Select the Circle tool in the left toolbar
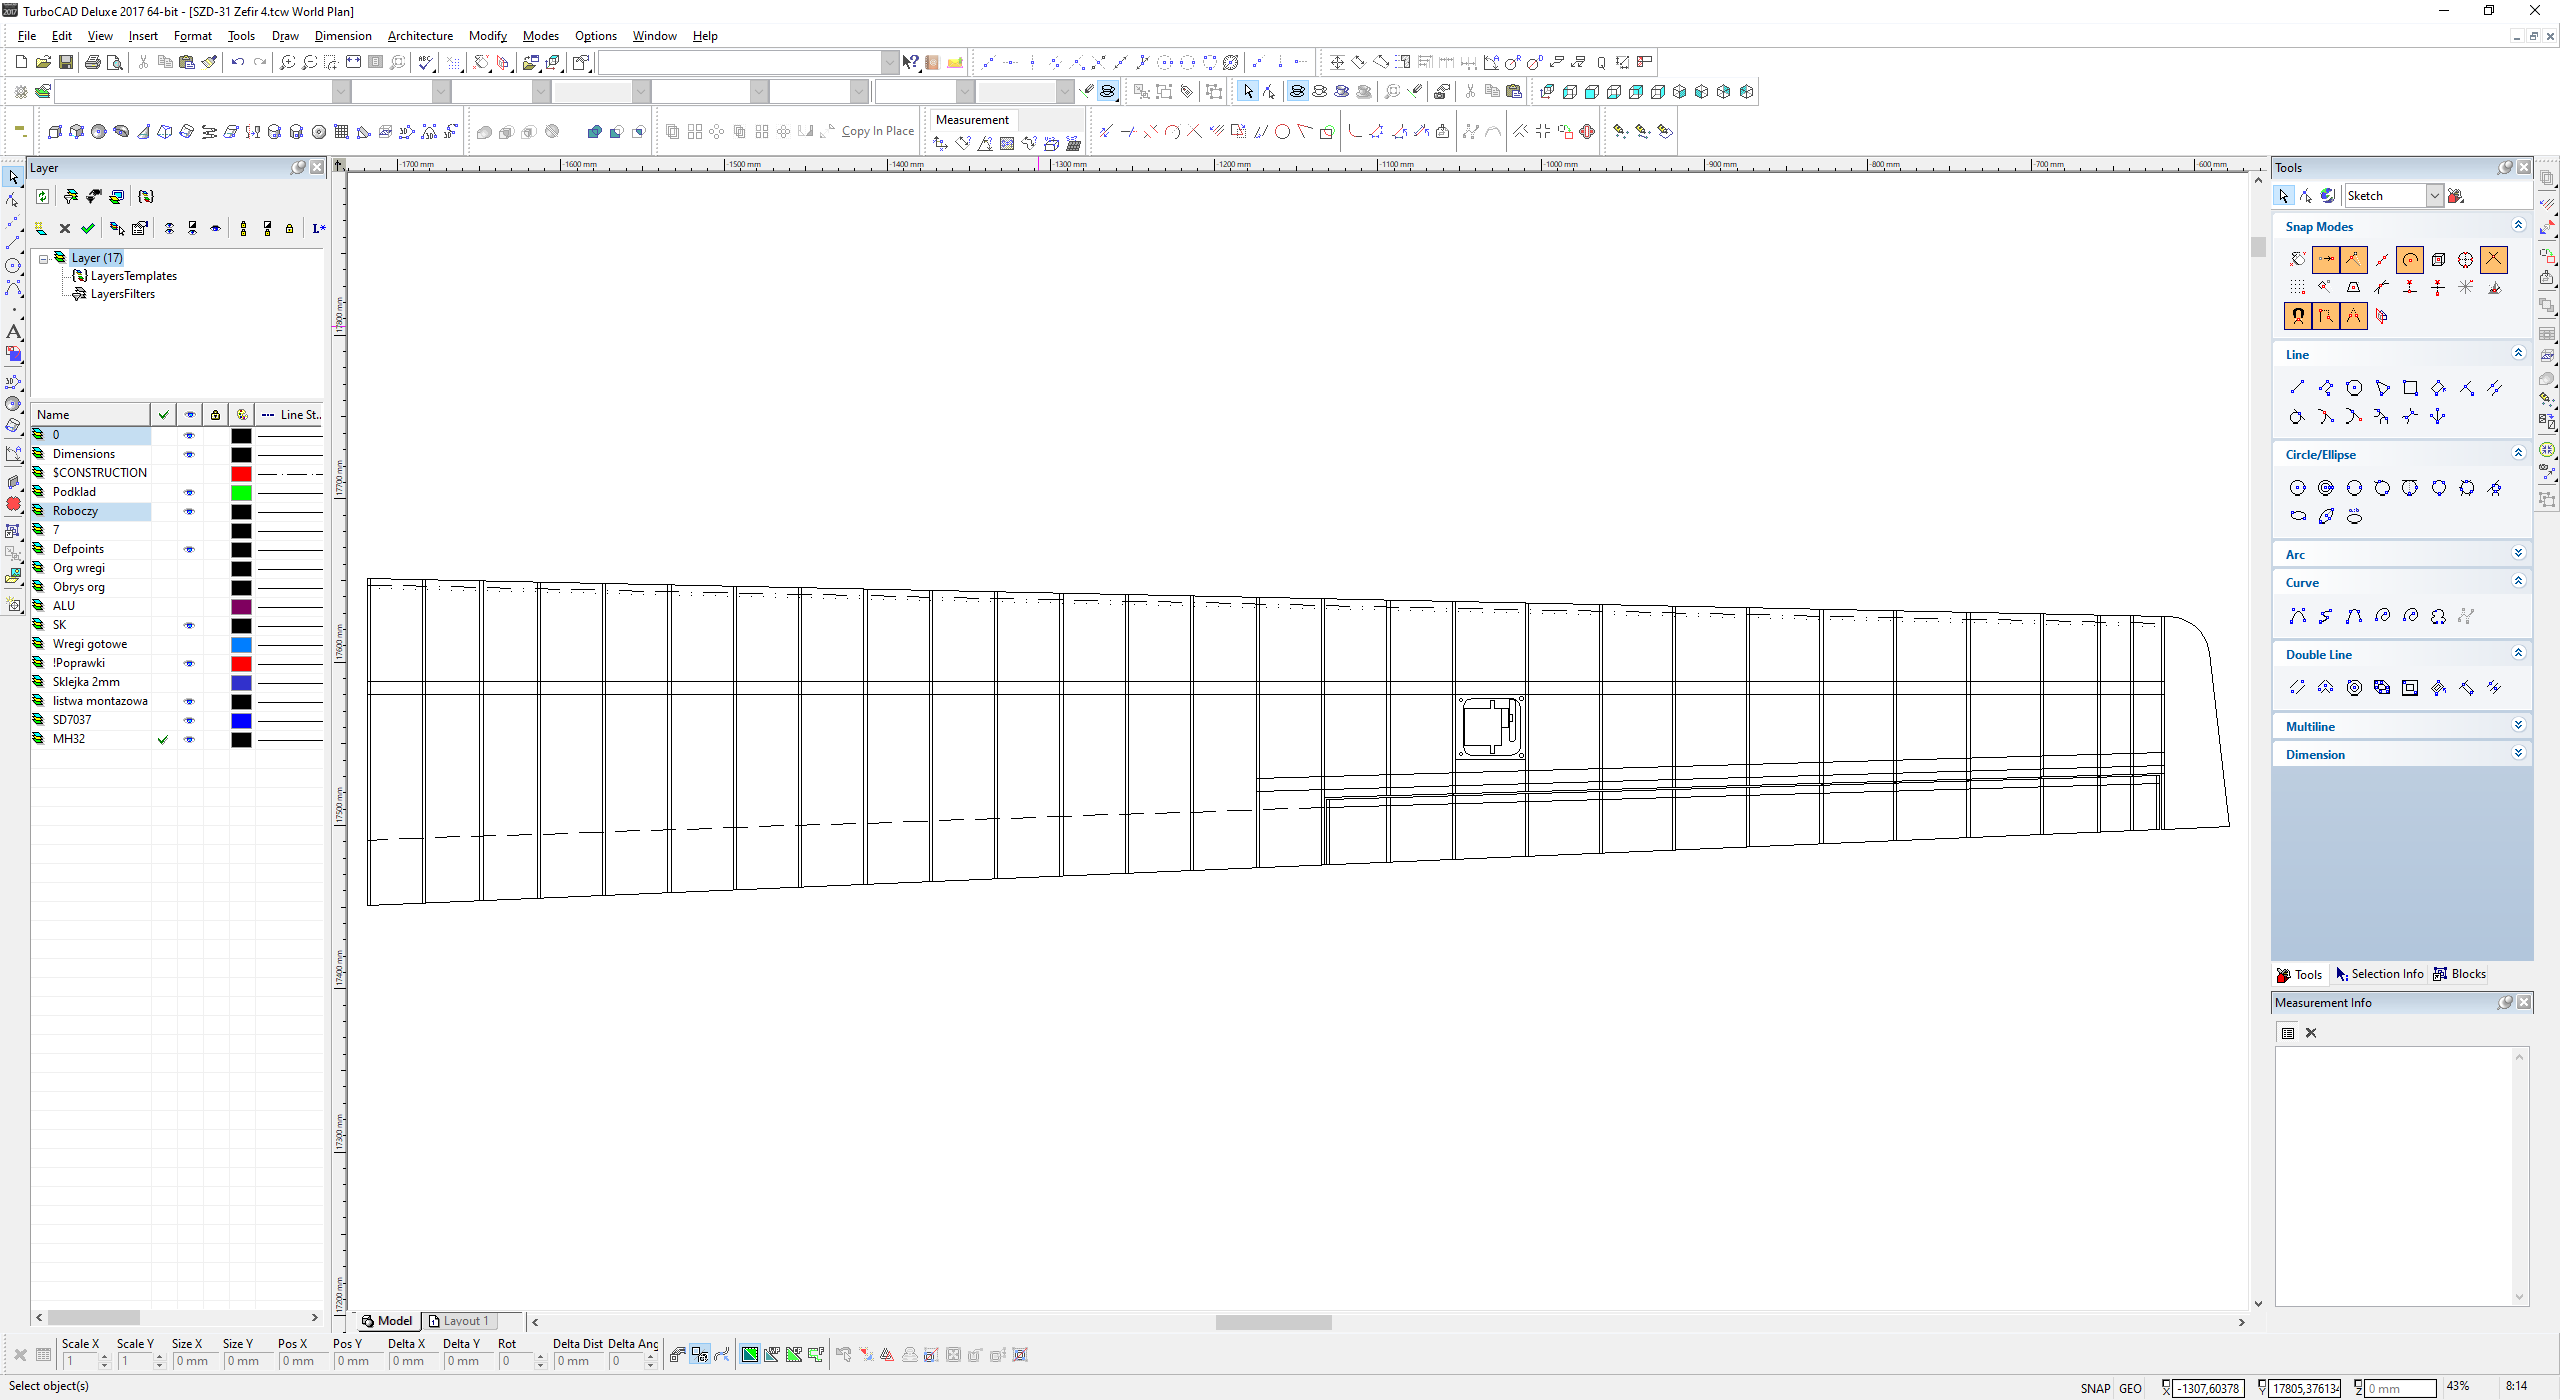Image resolution: width=2560 pixels, height=1400 pixels. tap(13, 266)
